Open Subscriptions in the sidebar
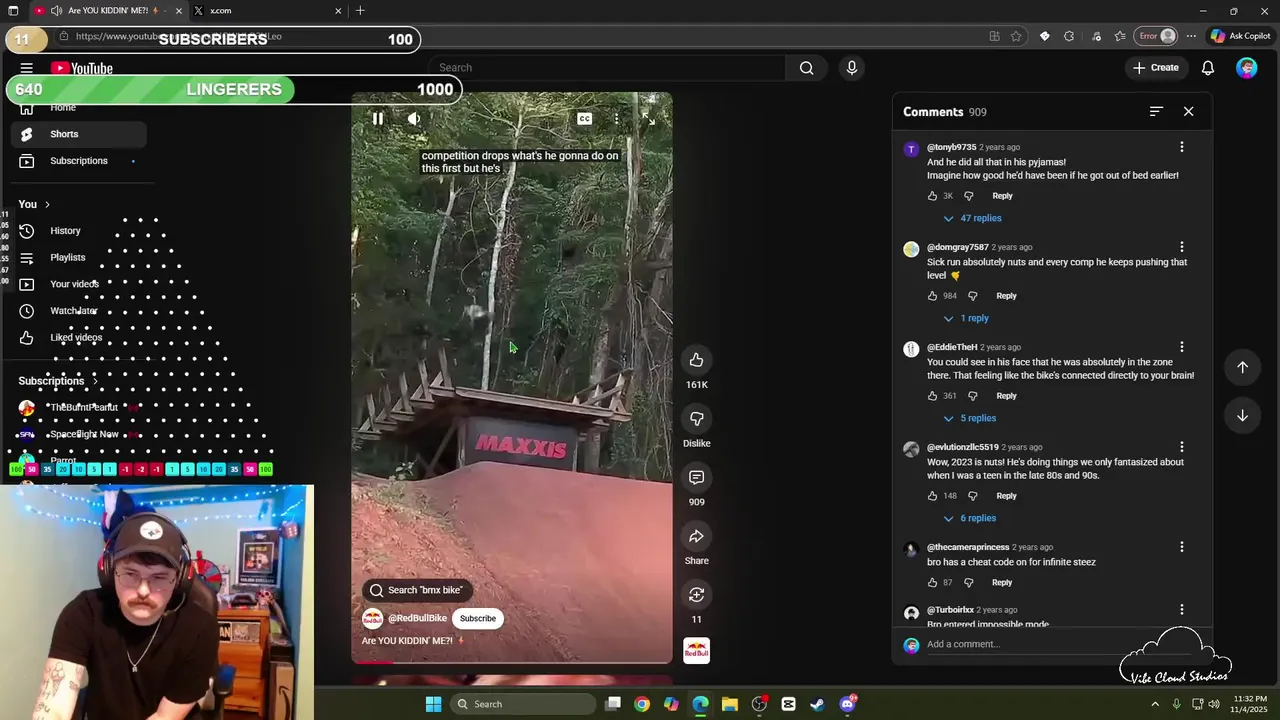This screenshot has width=1280, height=720. (x=78, y=161)
